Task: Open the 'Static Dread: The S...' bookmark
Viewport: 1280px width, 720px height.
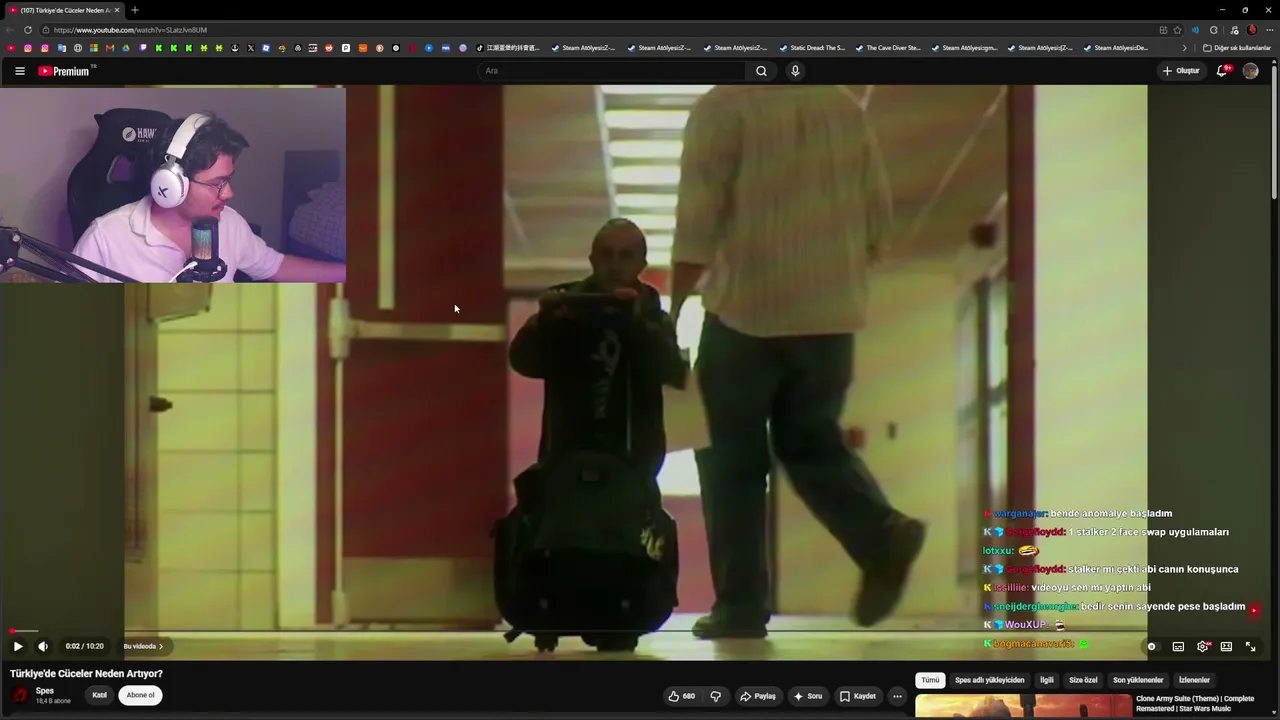Action: [x=811, y=48]
